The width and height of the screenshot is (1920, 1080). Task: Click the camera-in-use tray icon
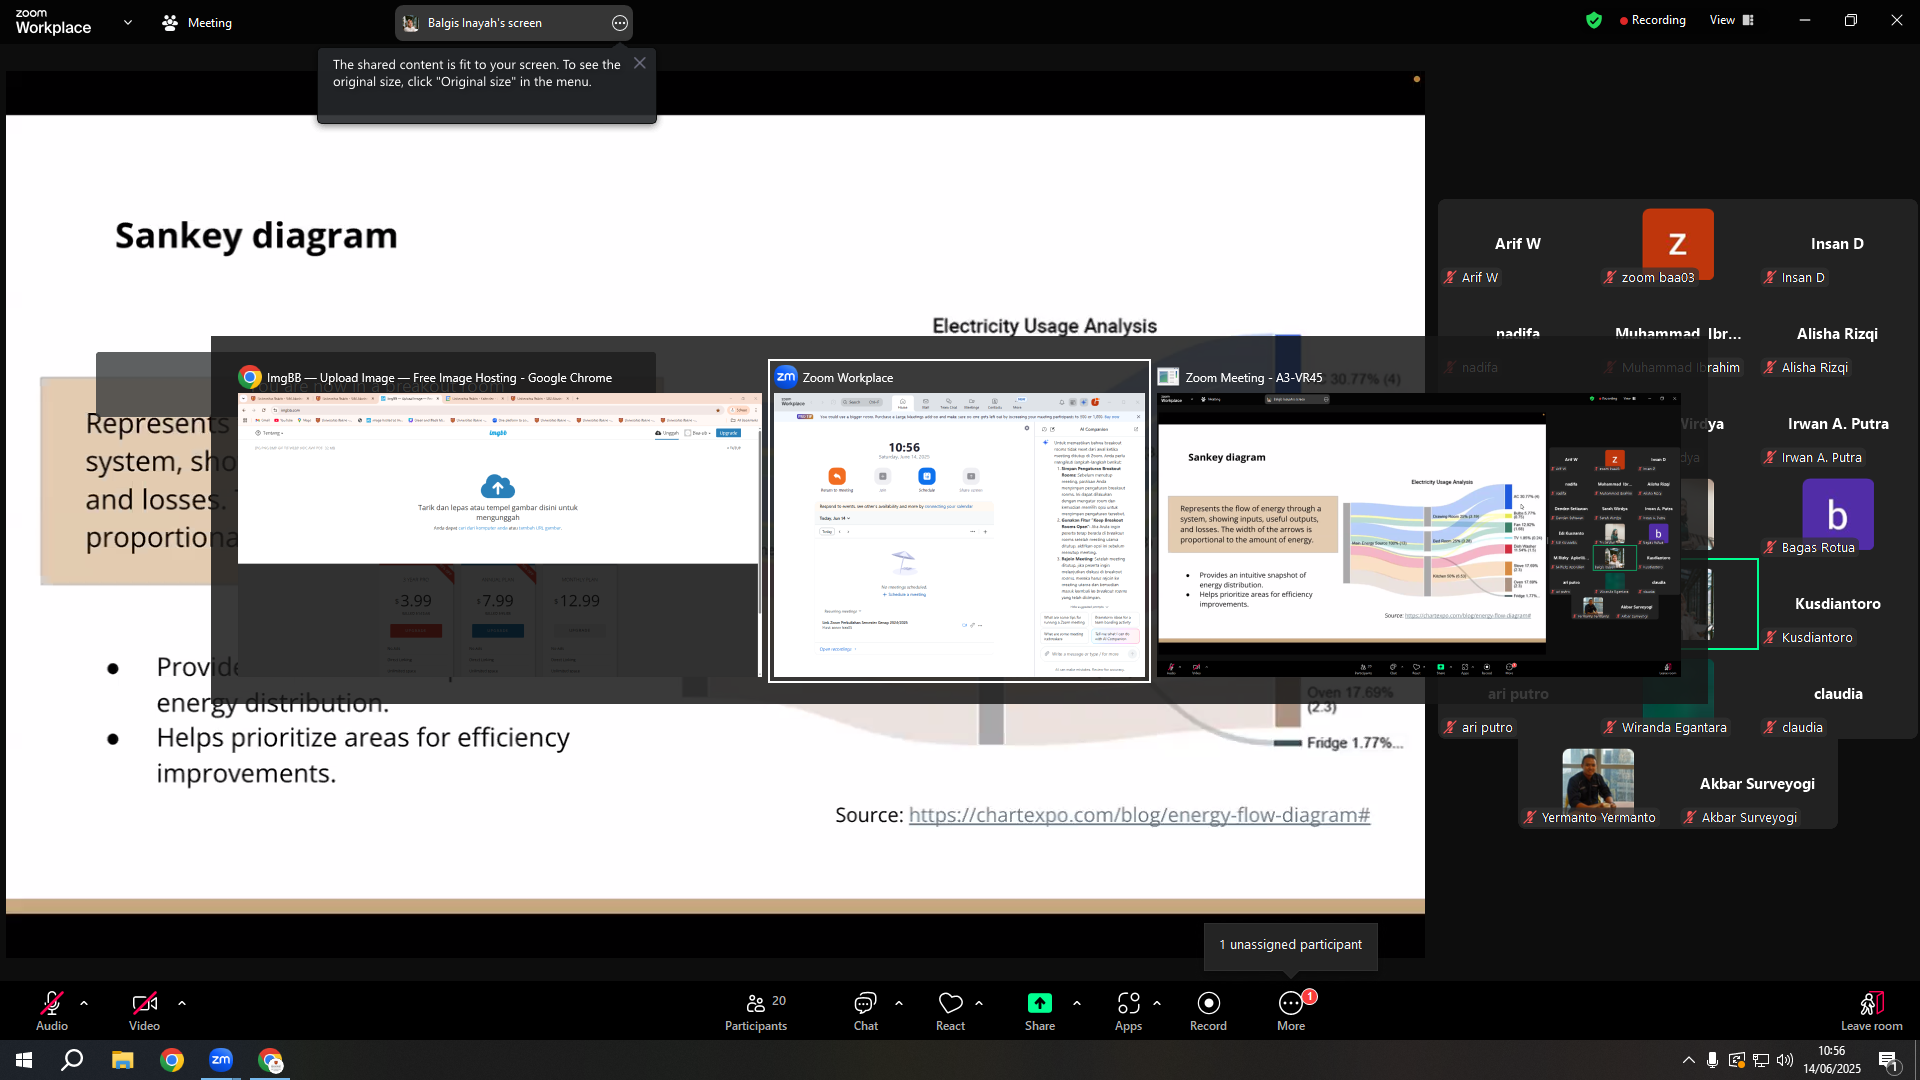[1737, 1060]
